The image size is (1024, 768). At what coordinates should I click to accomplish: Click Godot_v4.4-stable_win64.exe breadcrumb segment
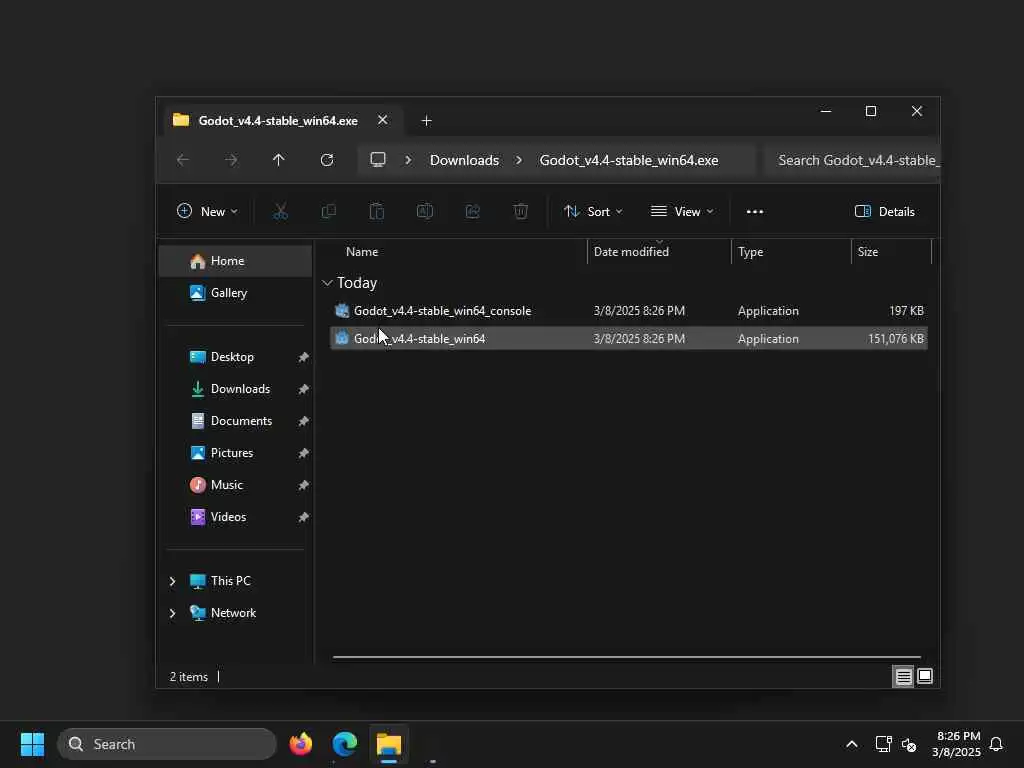[629, 160]
